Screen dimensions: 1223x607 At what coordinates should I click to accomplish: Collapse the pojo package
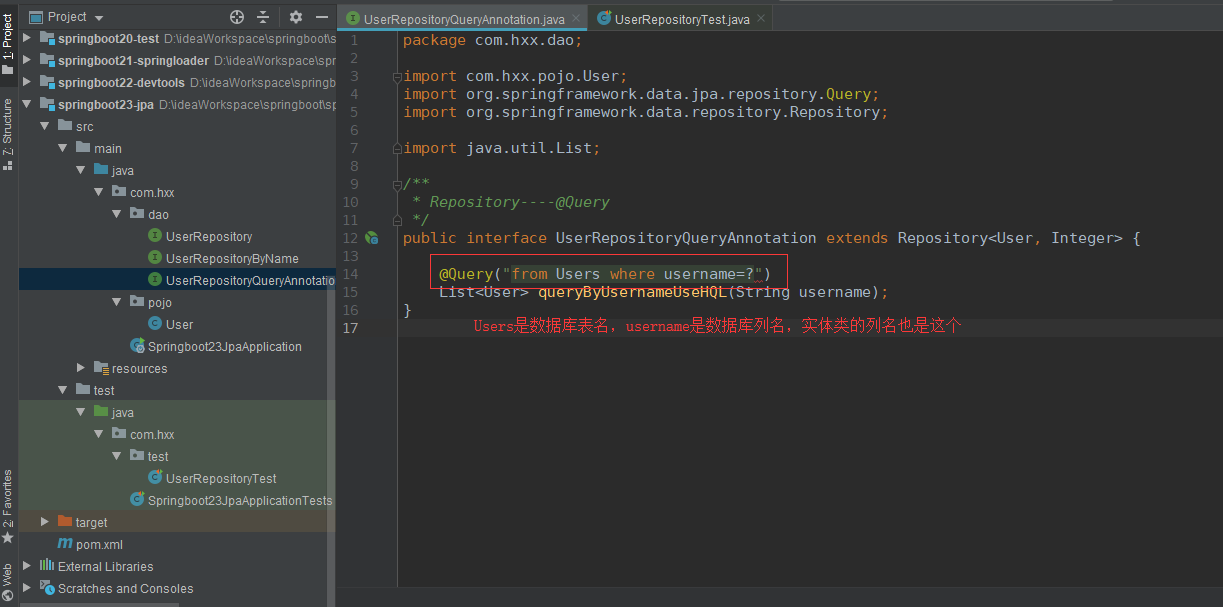(116, 302)
